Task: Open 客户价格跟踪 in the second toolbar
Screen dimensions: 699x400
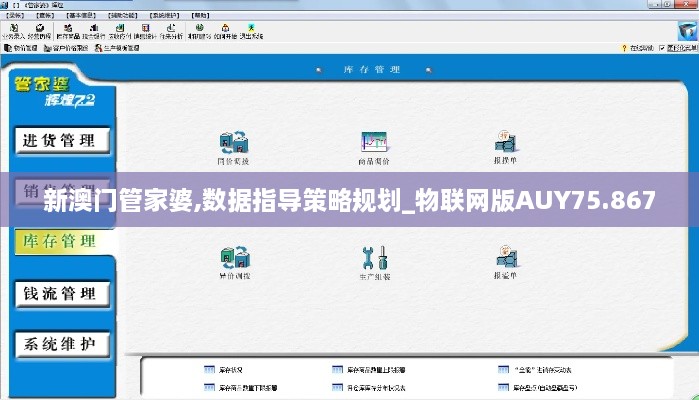Action: click(x=66, y=48)
